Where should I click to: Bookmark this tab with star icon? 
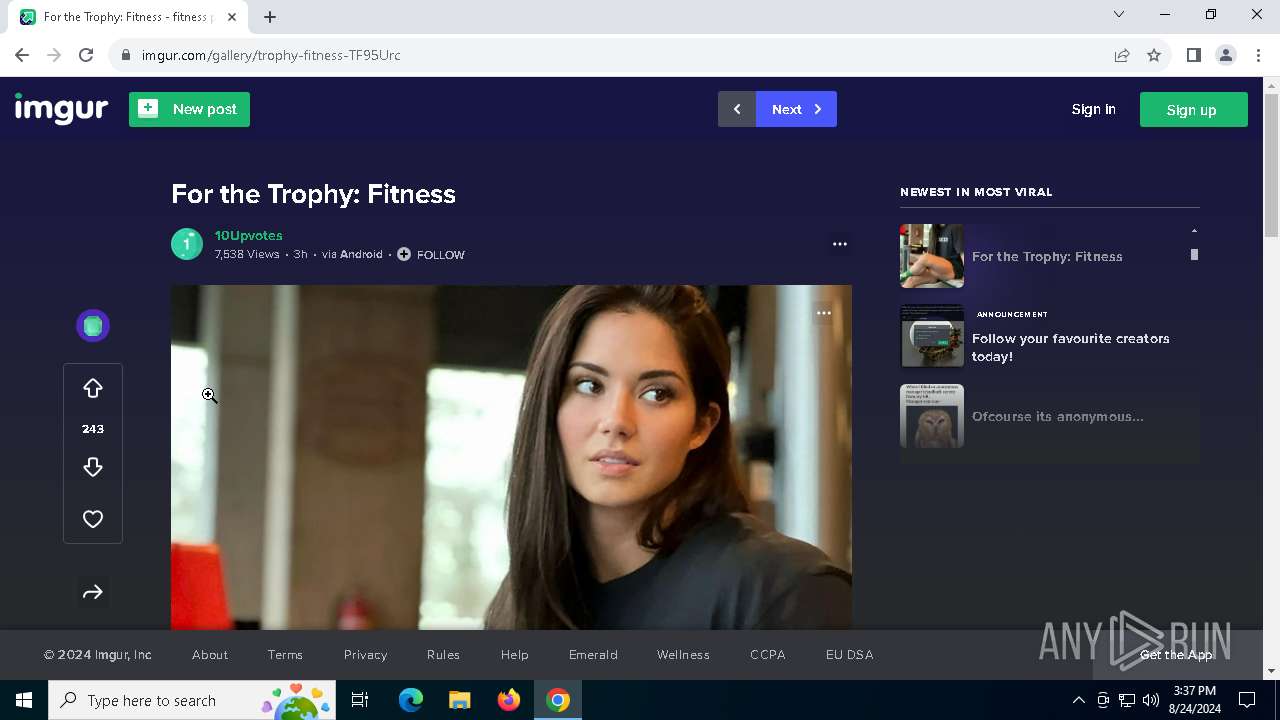pos(1154,55)
